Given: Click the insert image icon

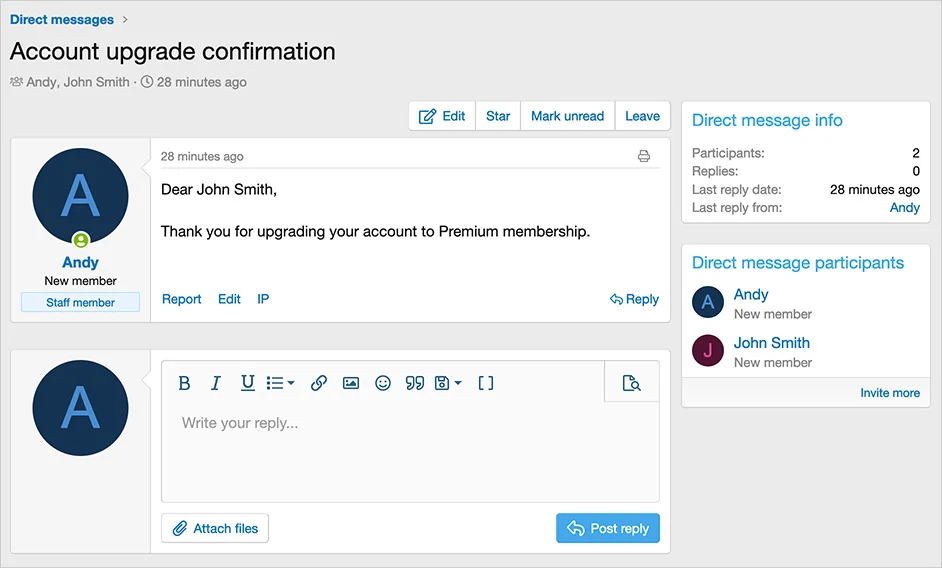Looking at the screenshot, I should 351,383.
